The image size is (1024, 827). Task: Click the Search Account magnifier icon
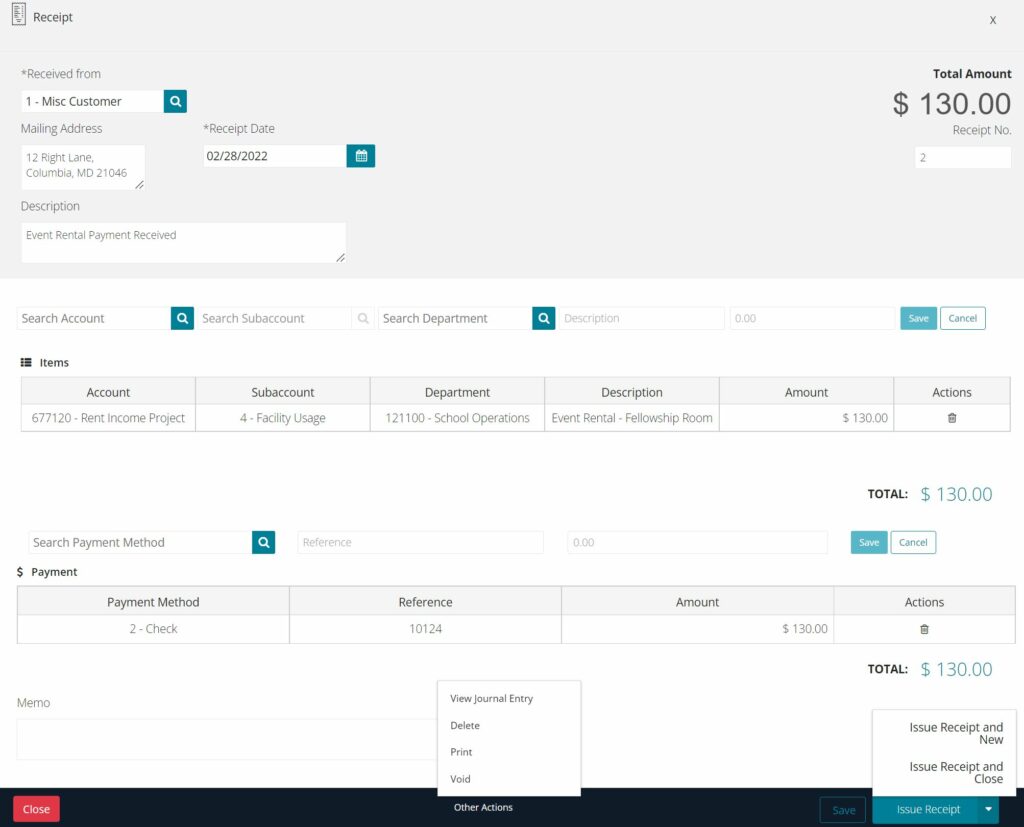182,317
